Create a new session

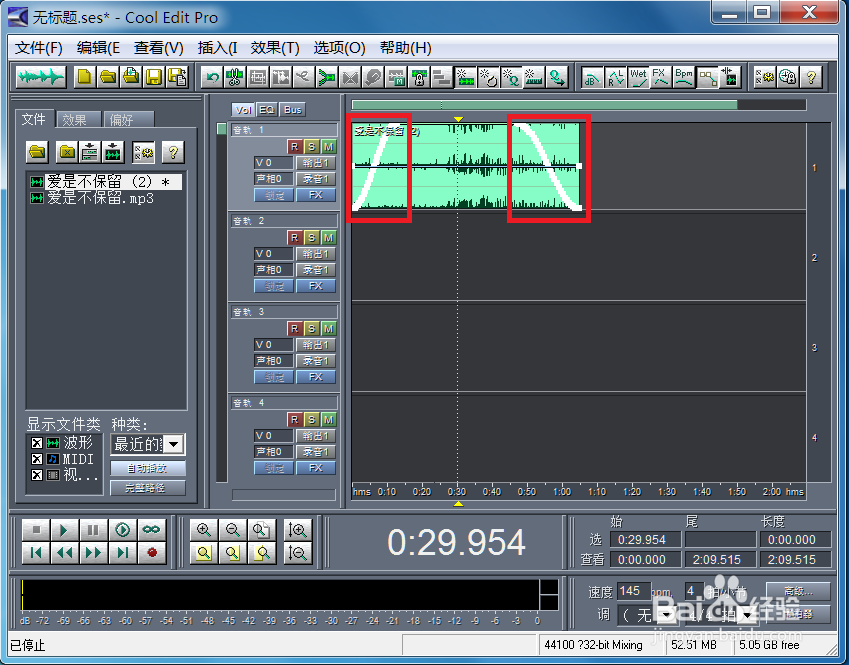pyautogui.click(x=84, y=77)
